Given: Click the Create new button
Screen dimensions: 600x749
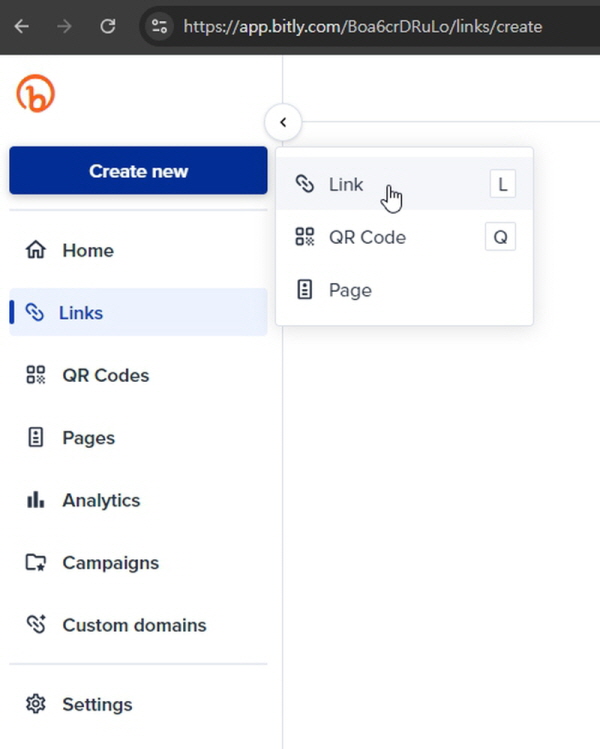Looking at the screenshot, I should [138, 171].
